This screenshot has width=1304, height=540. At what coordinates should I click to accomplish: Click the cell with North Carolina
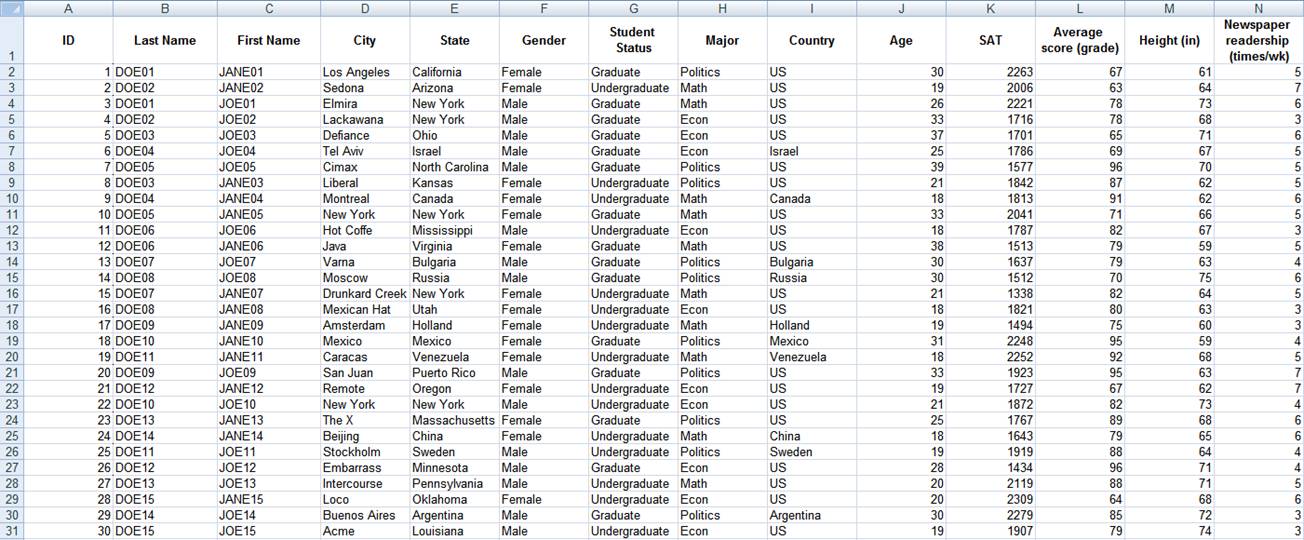[x=454, y=167]
